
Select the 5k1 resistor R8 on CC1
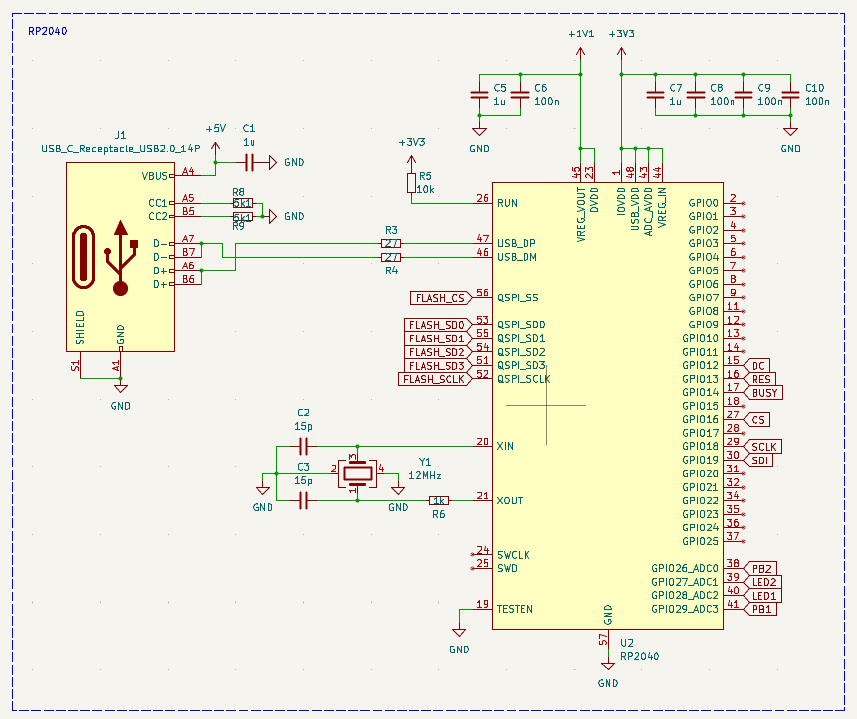[242, 203]
